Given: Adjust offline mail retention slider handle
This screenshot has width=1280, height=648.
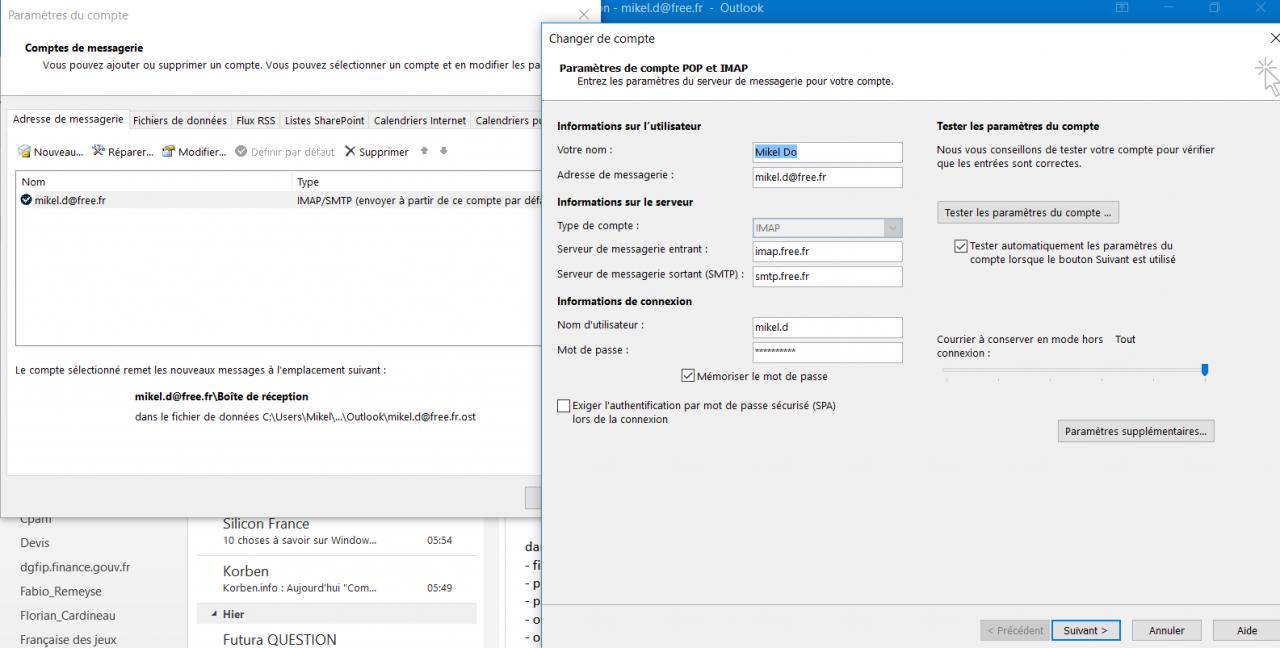Looking at the screenshot, I should pyautogui.click(x=1204, y=370).
